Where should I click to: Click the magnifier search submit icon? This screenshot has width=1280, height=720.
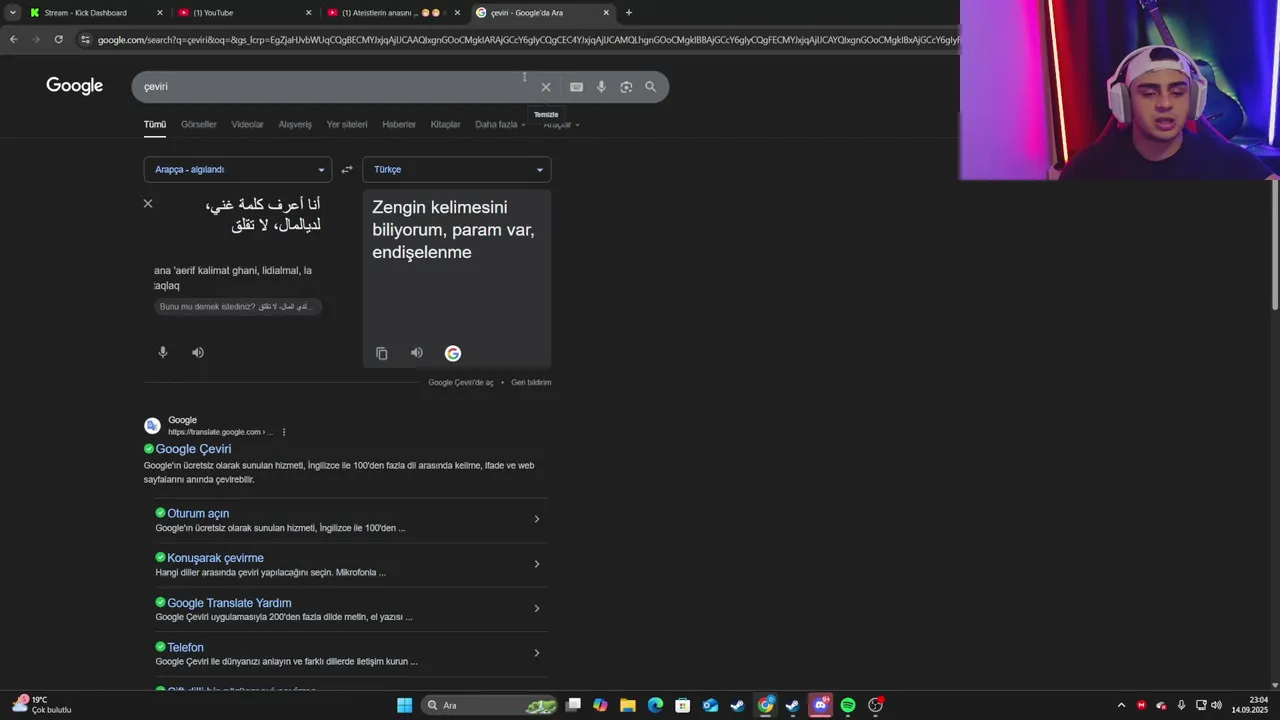tap(650, 87)
